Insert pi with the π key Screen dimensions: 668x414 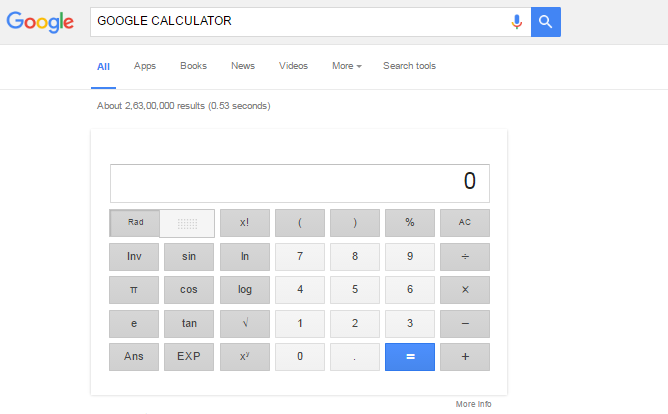click(x=134, y=290)
